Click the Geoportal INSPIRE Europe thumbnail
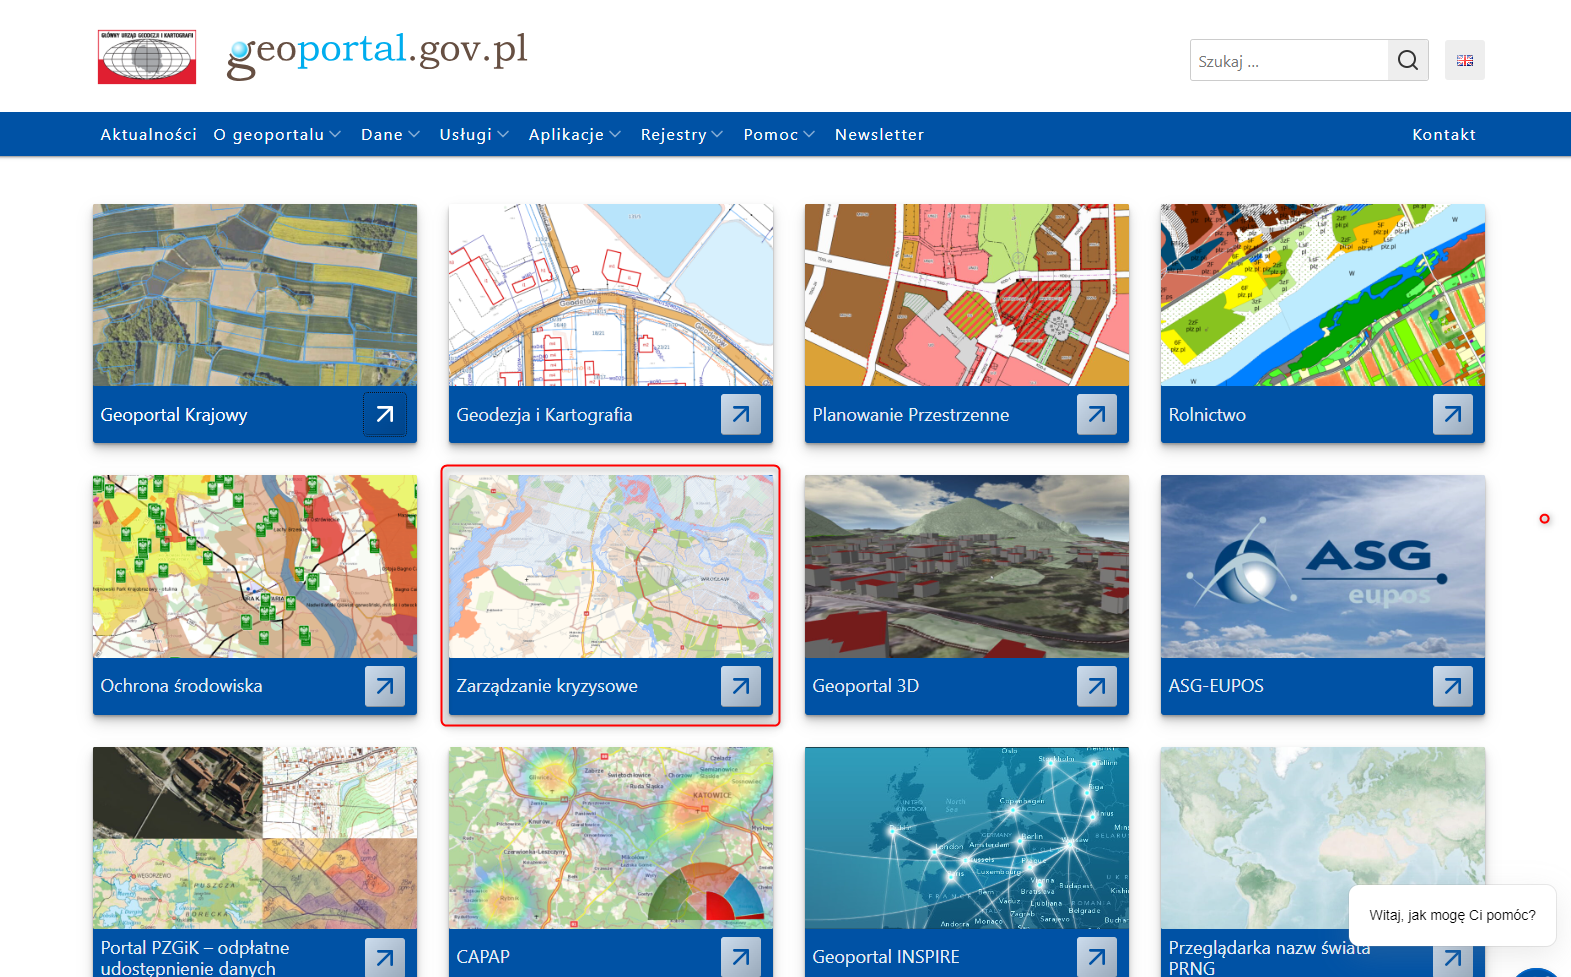 967,838
